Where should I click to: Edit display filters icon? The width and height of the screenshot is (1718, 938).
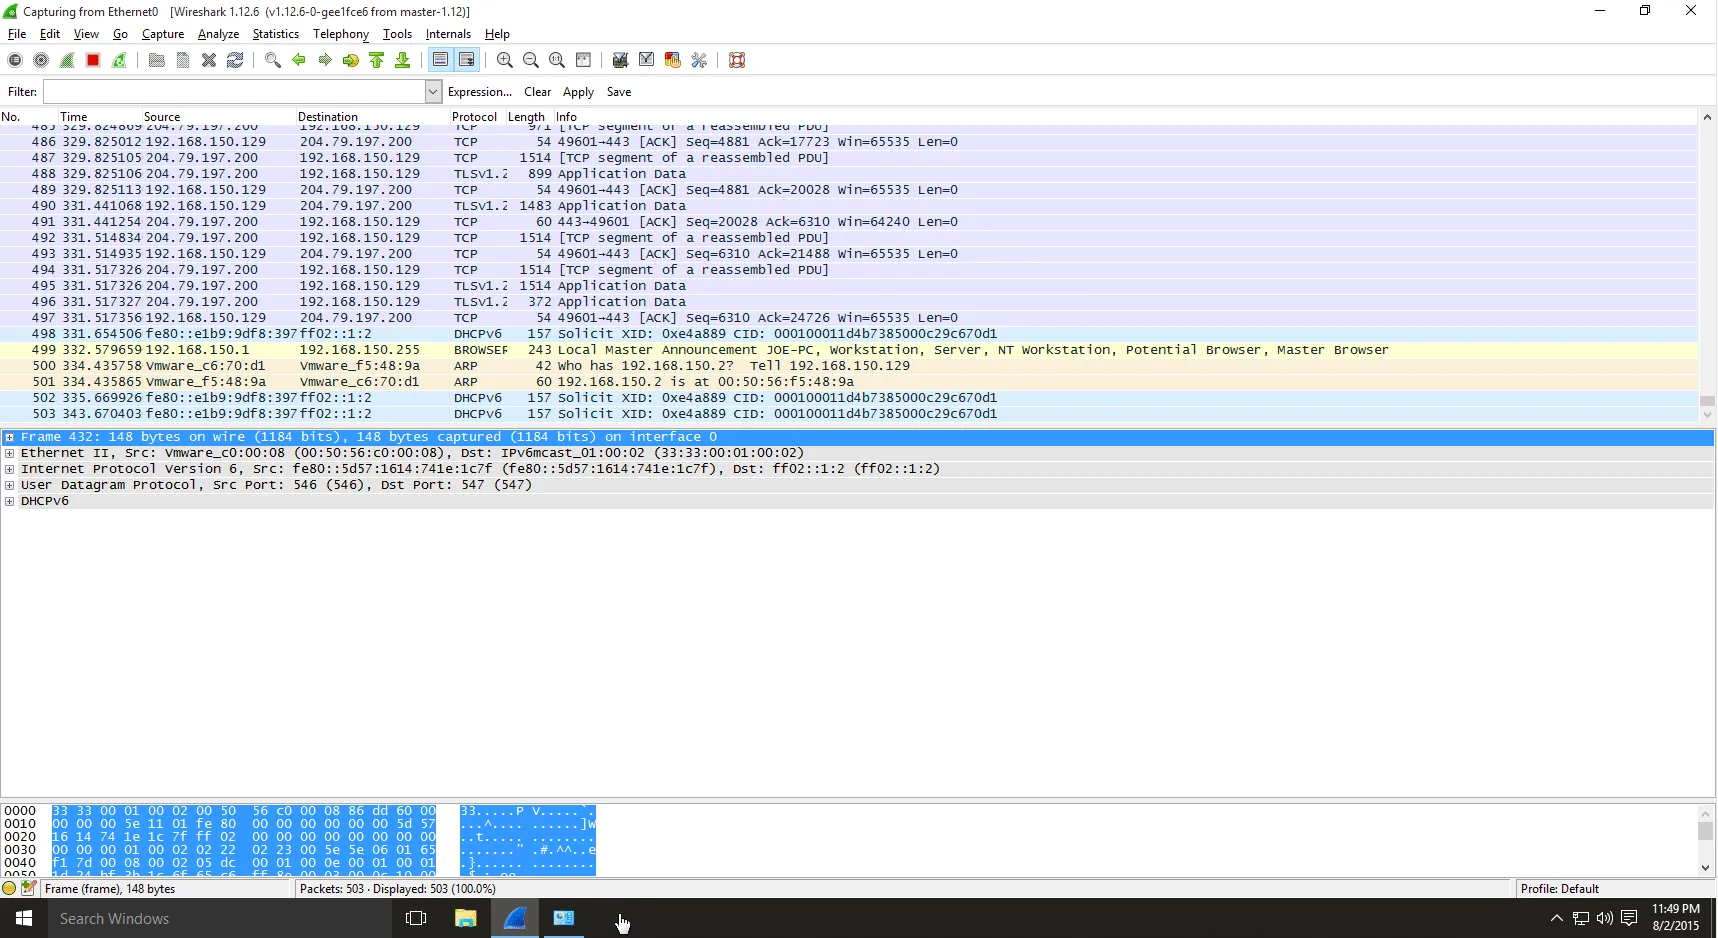point(647,60)
